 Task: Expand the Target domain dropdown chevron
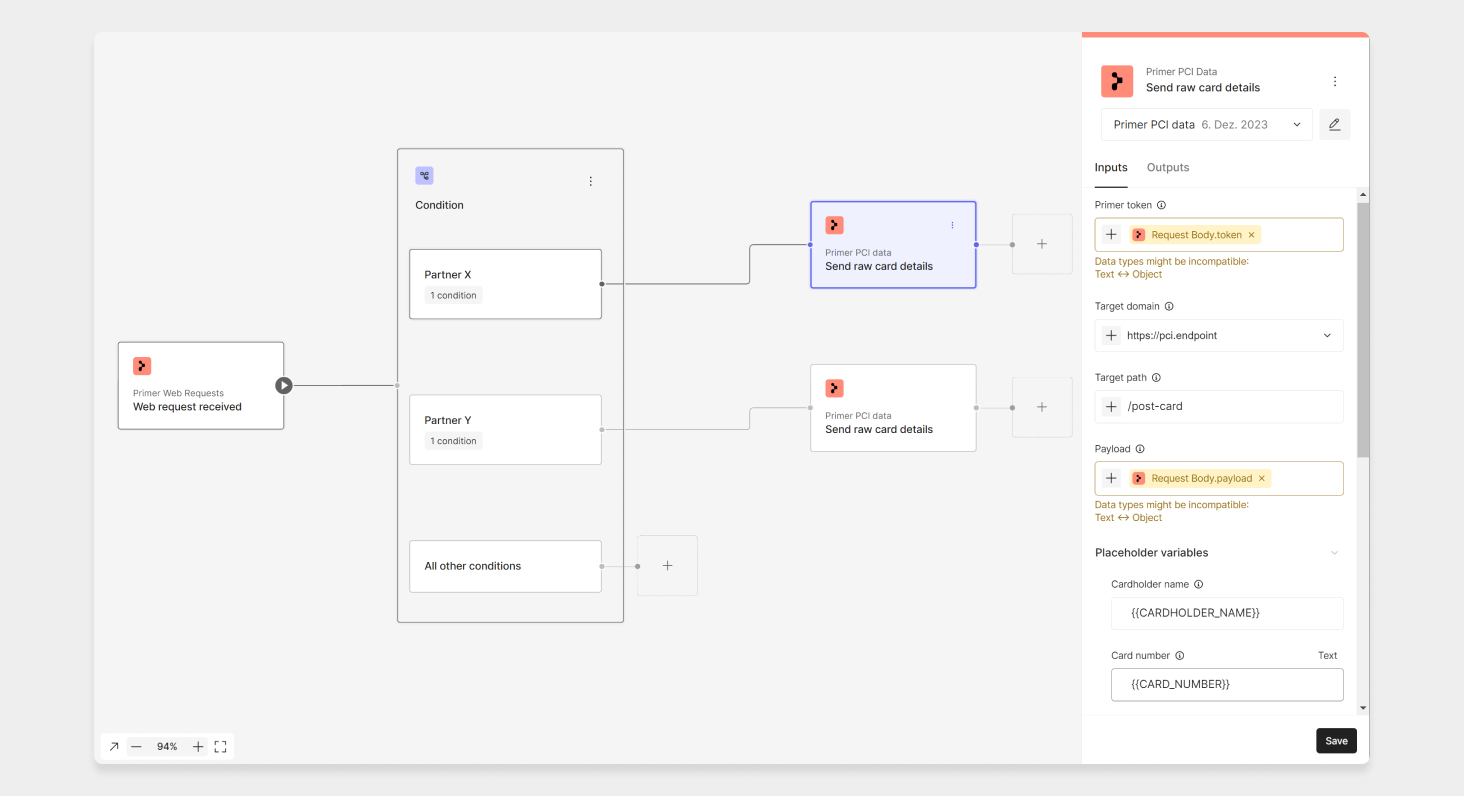pyautogui.click(x=1327, y=336)
